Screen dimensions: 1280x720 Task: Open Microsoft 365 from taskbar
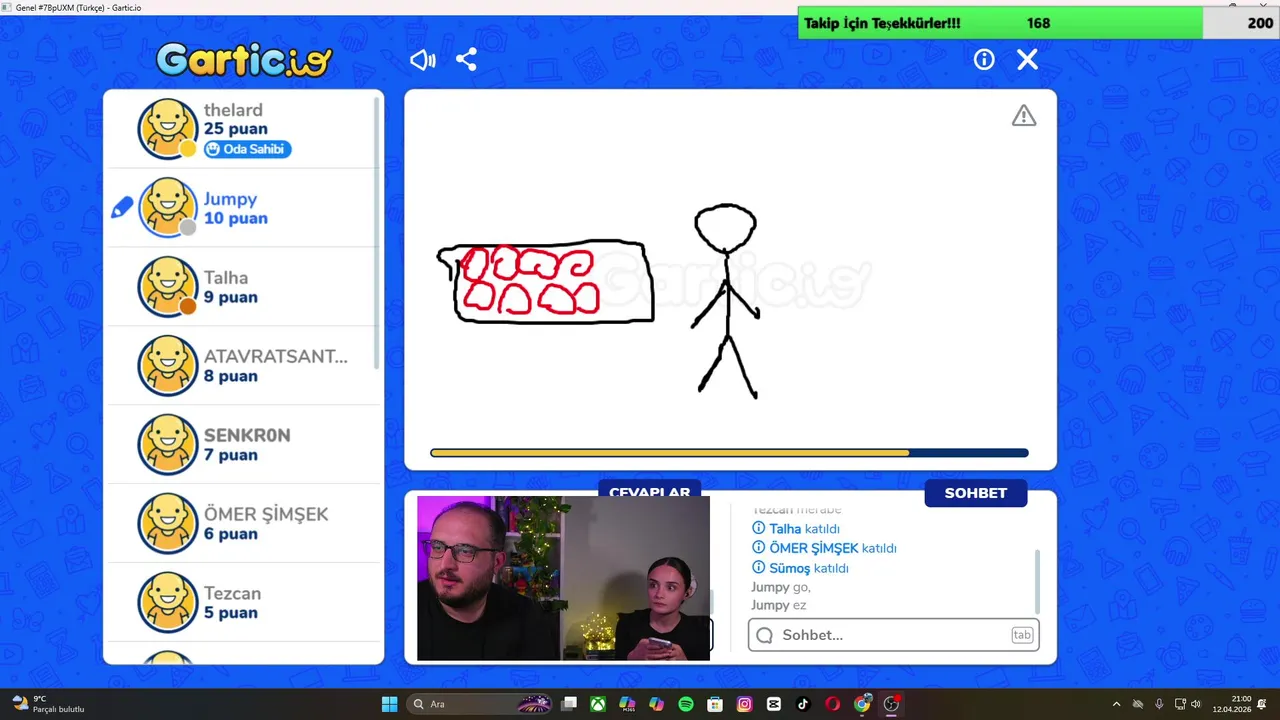(x=627, y=704)
